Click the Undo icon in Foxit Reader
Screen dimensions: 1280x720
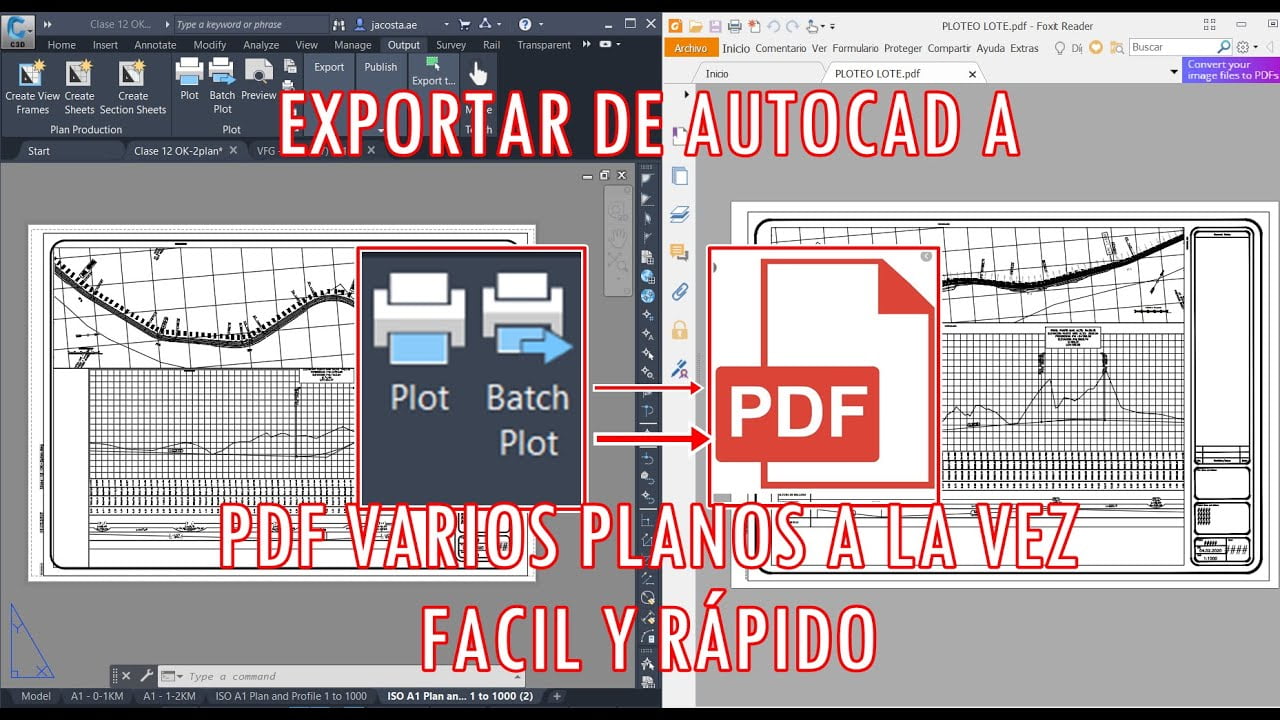point(774,25)
